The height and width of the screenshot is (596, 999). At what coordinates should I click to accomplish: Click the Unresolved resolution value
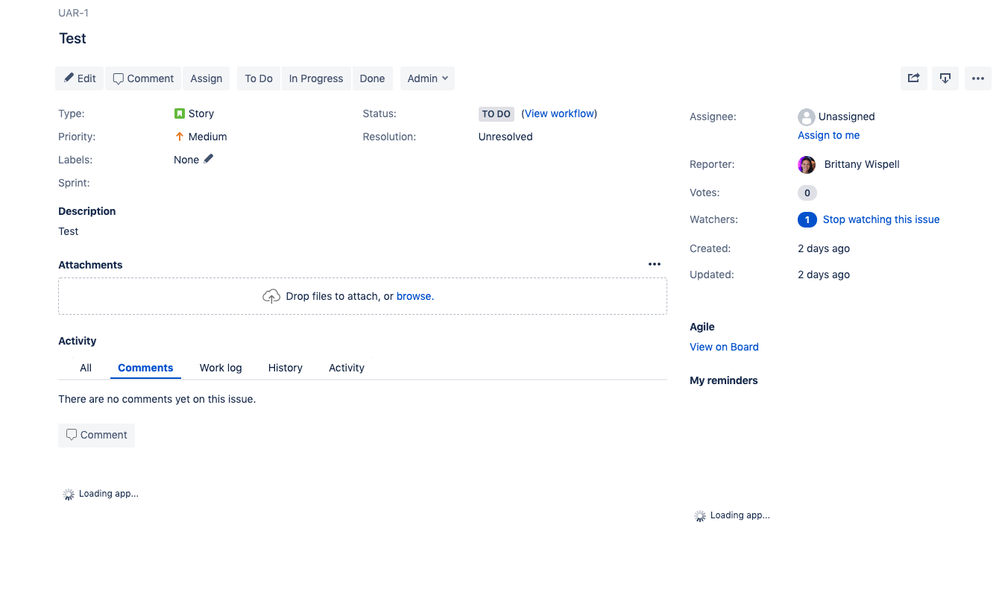pos(505,136)
